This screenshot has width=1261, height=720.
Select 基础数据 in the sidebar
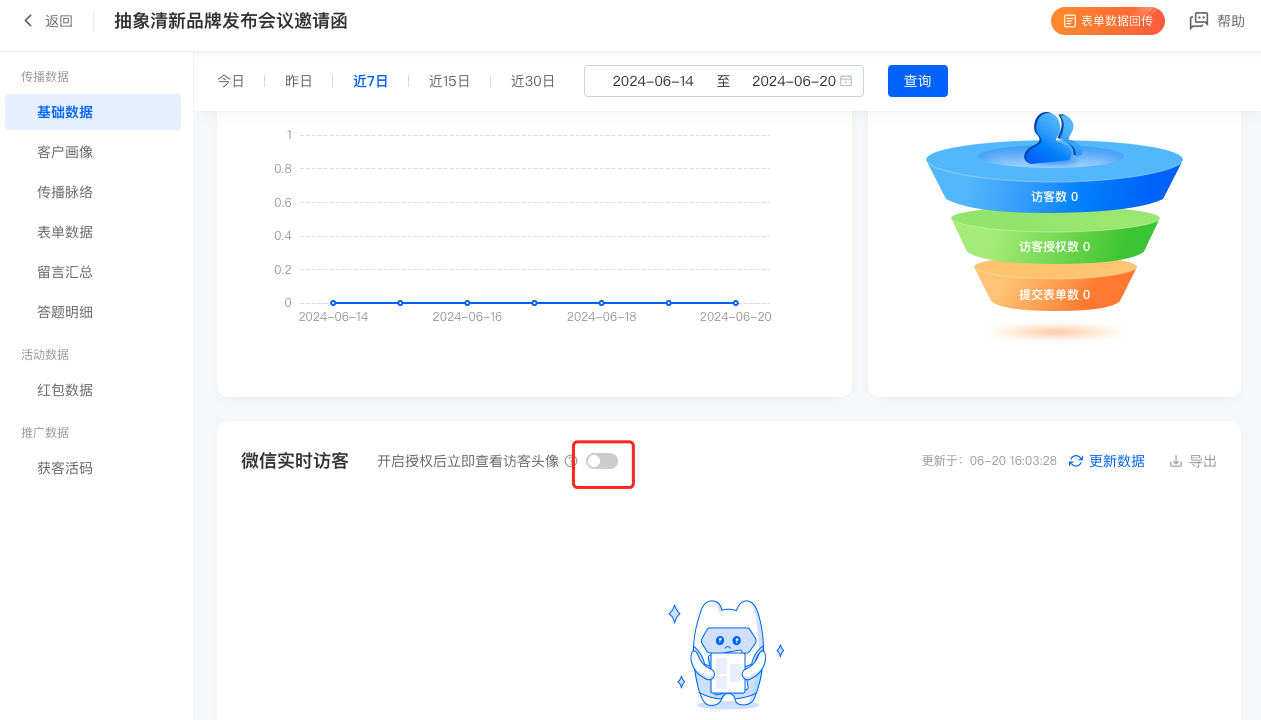(x=93, y=112)
